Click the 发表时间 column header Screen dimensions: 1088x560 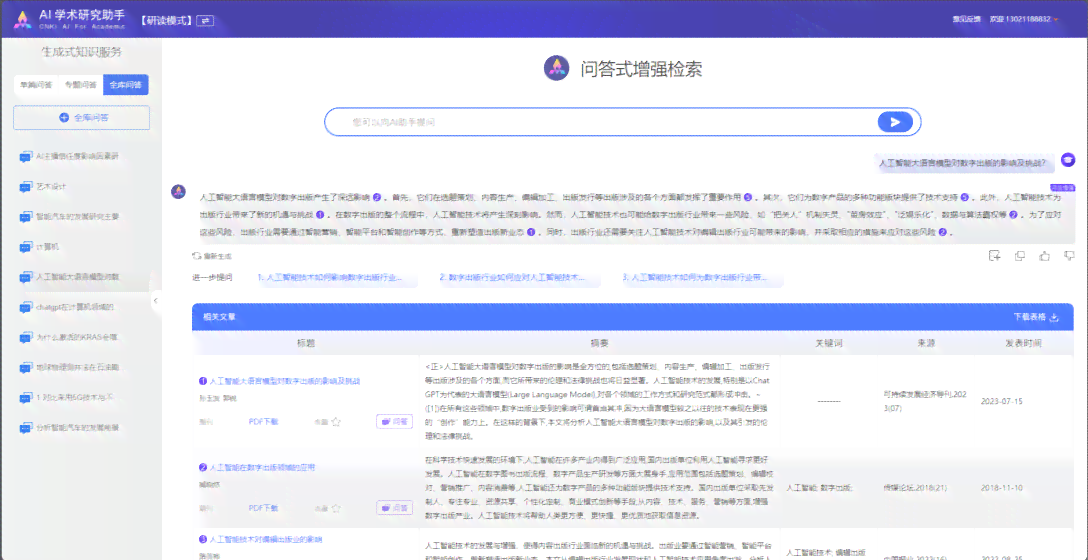(x=1023, y=343)
